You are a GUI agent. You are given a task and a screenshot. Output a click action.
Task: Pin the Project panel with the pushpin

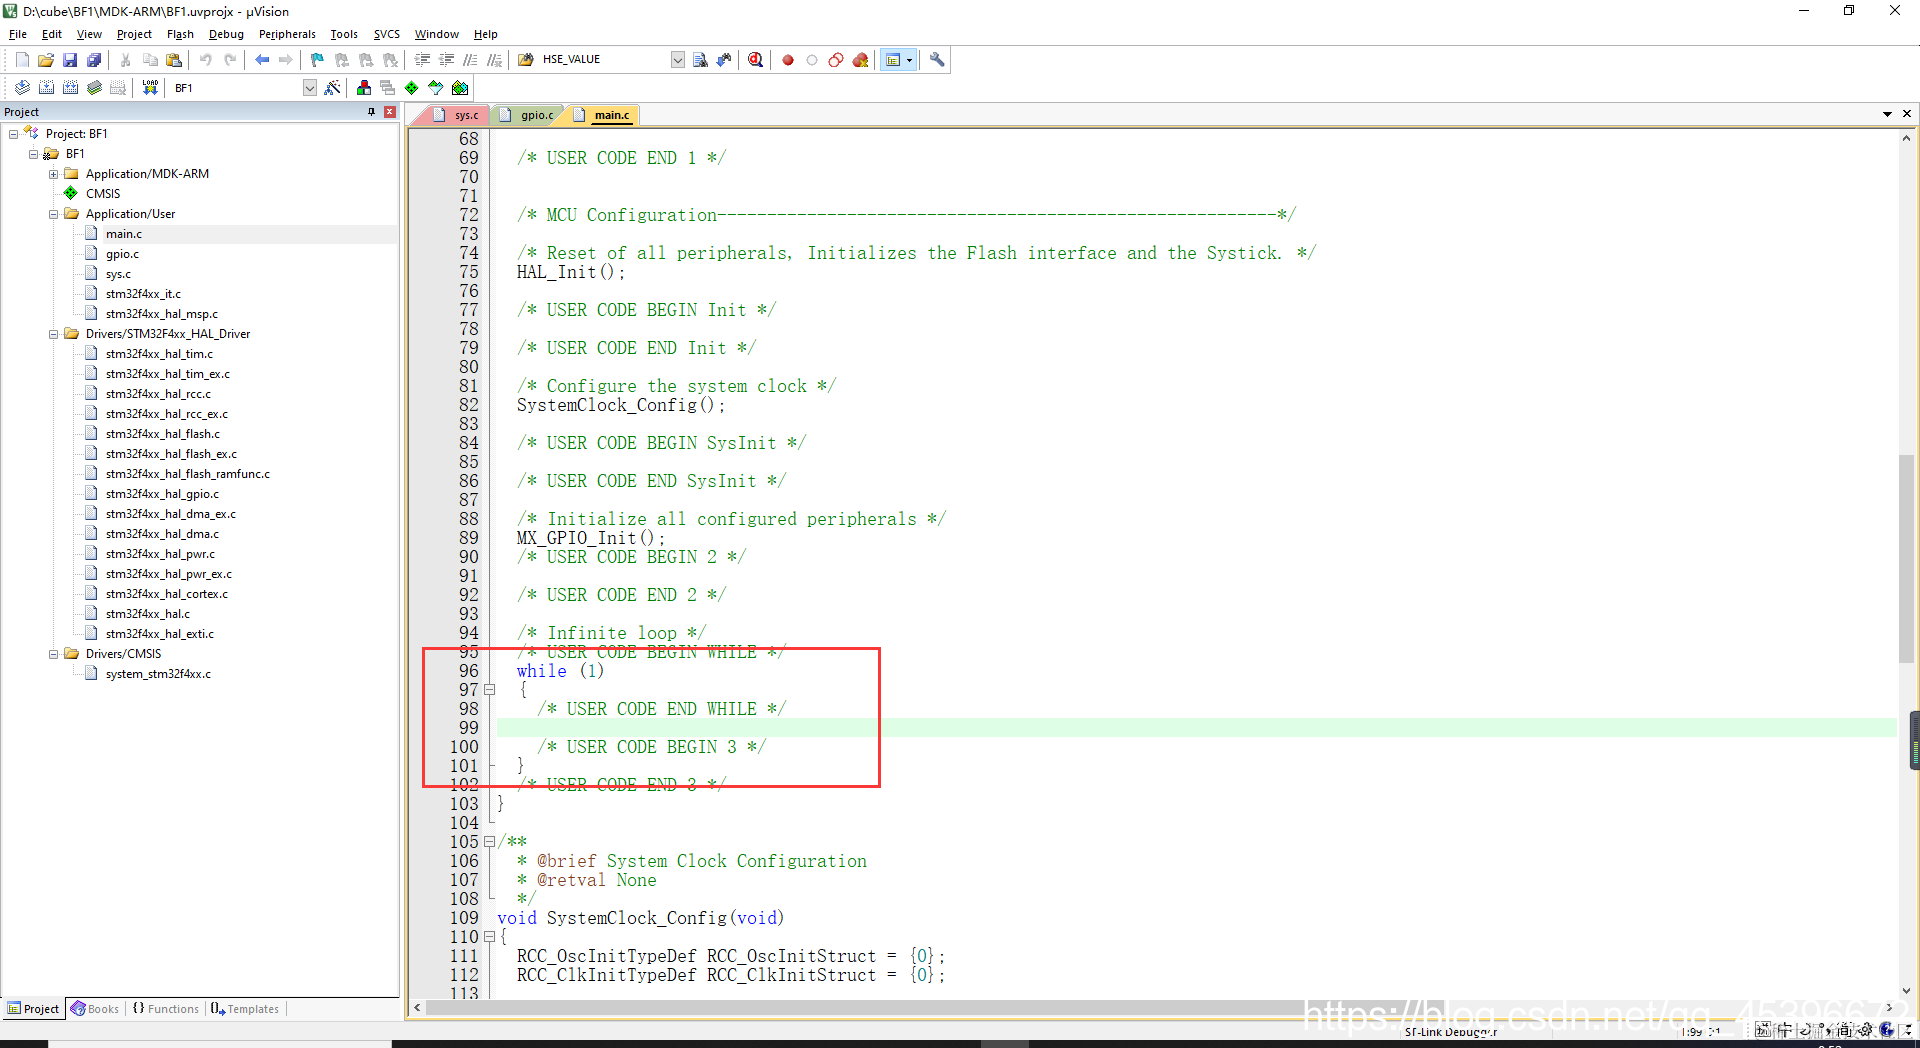[372, 112]
